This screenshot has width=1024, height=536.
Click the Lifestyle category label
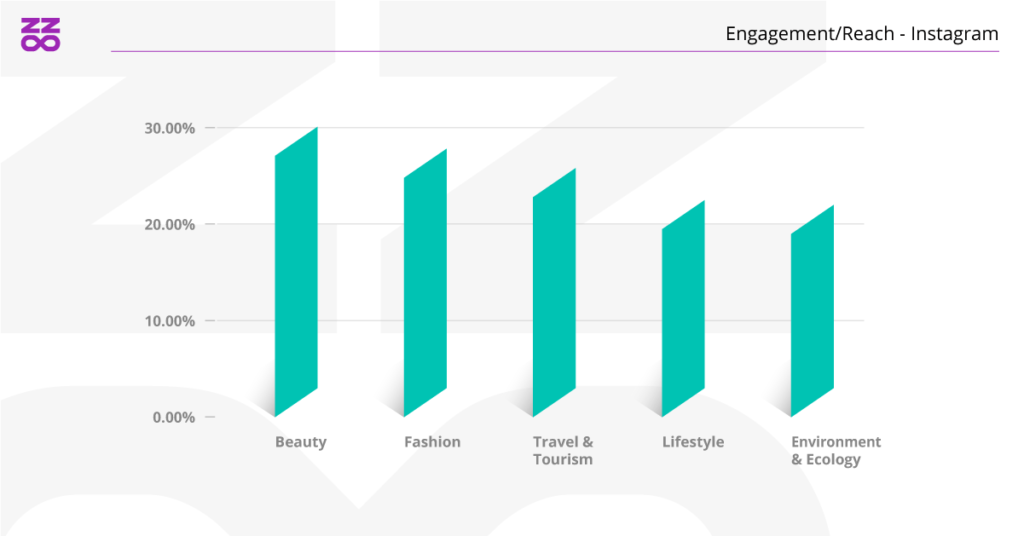click(693, 442)
